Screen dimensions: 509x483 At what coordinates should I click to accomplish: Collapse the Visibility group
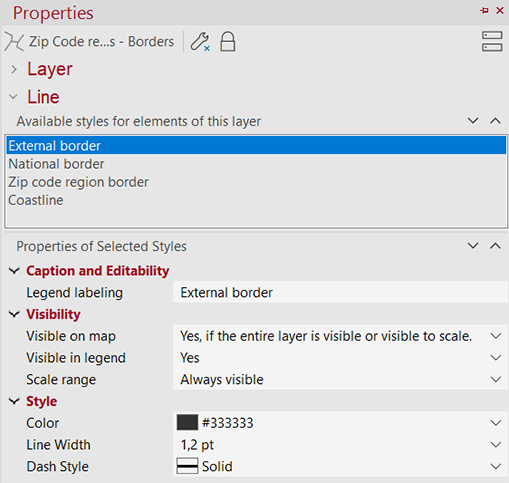tap(14, 314)
